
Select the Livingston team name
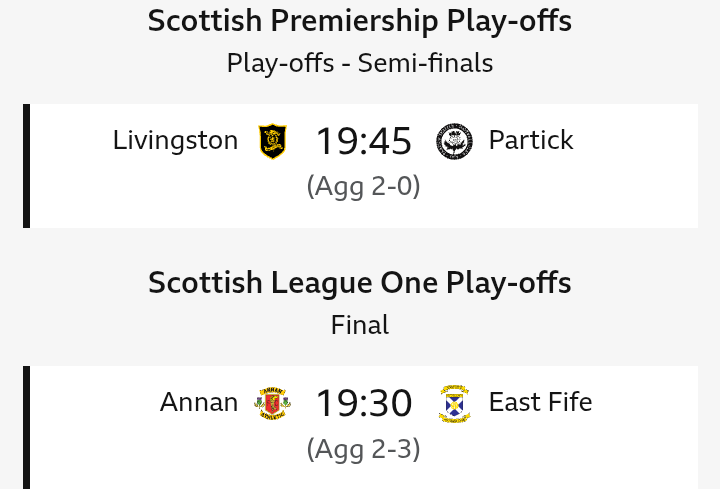pyautogui.click(x=175, y=140)
